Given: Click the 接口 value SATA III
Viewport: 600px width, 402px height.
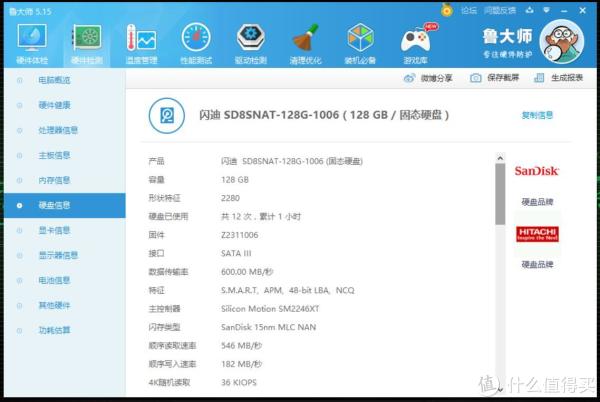Looking at the screenshot, I should (236, 253).
